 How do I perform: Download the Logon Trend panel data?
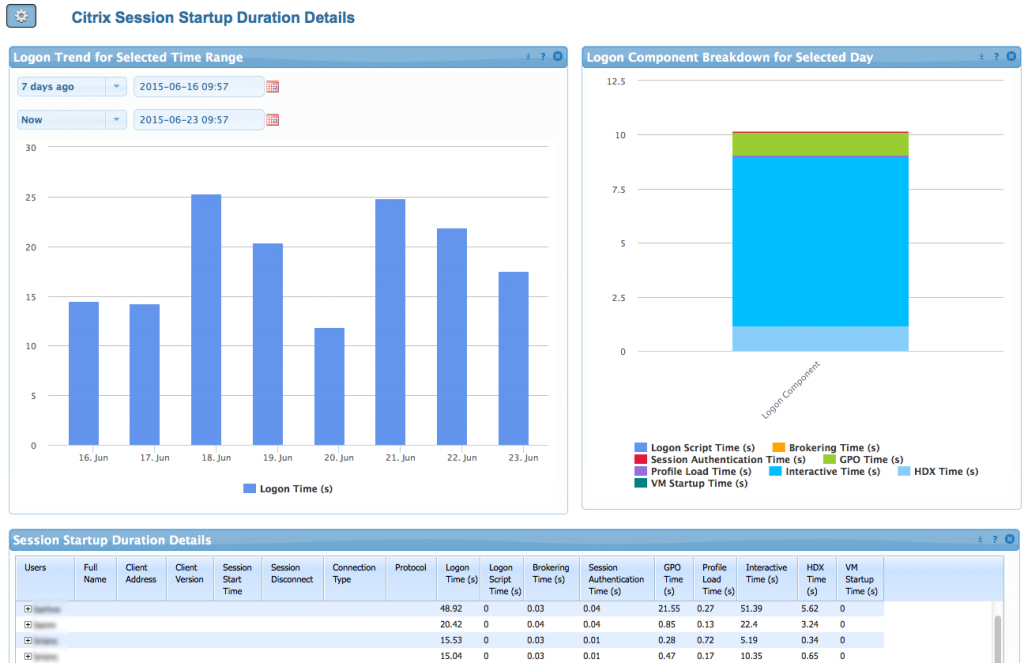(528, 57)
